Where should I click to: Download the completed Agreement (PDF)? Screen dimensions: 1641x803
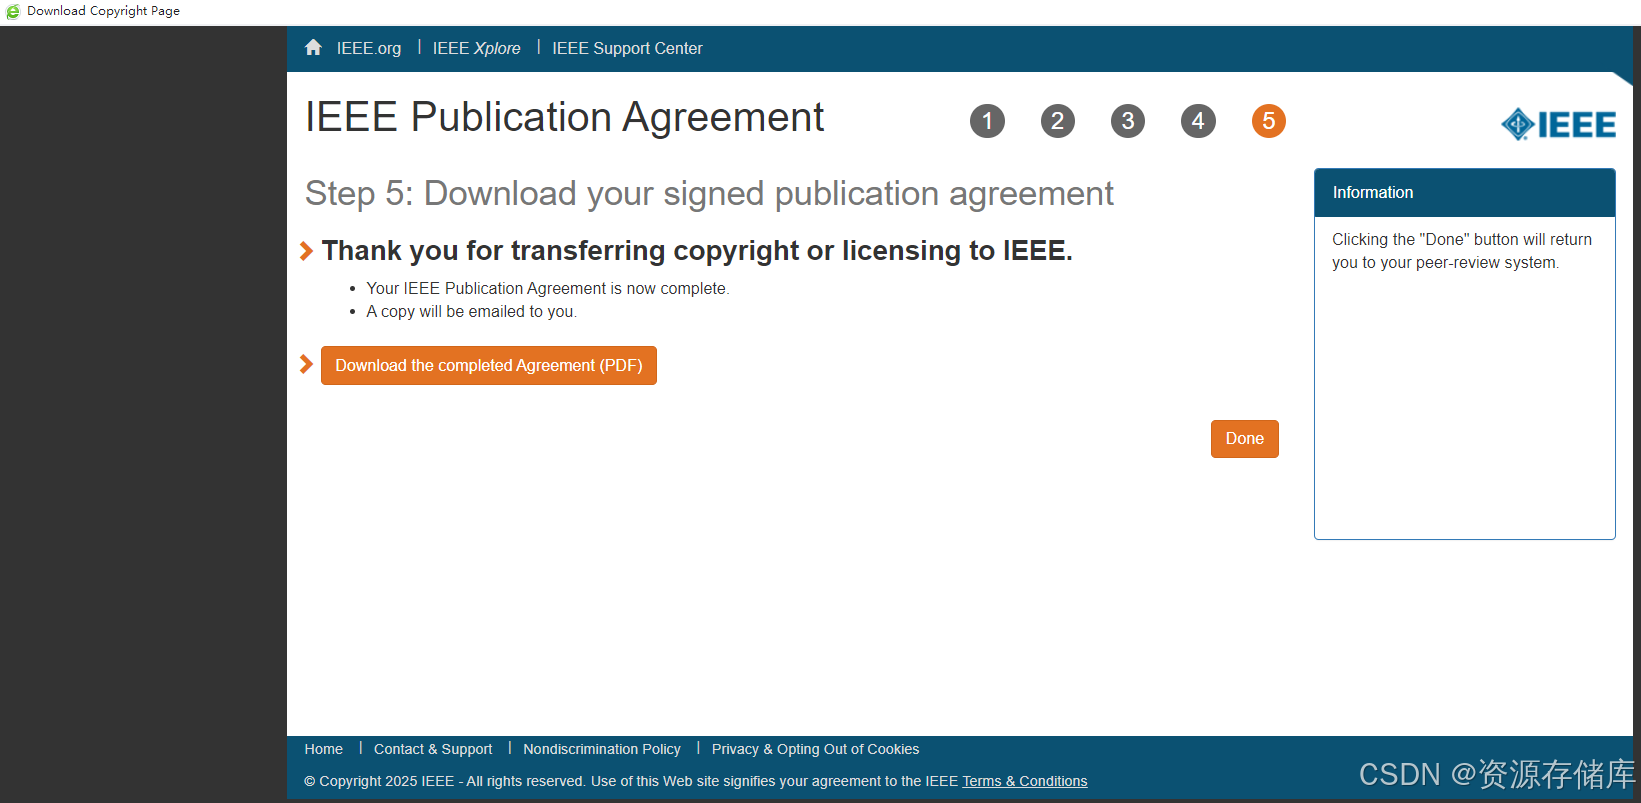click(489, 365)
